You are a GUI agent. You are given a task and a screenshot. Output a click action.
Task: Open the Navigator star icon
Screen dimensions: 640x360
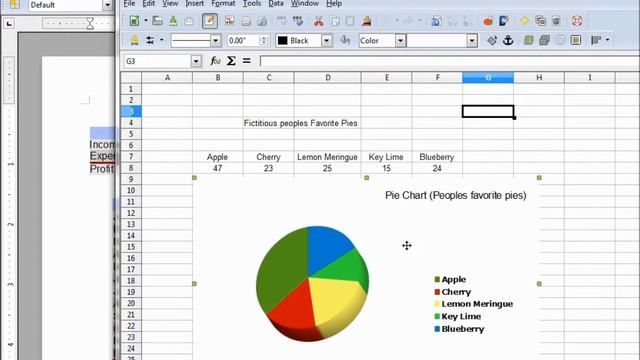(524, 21)
